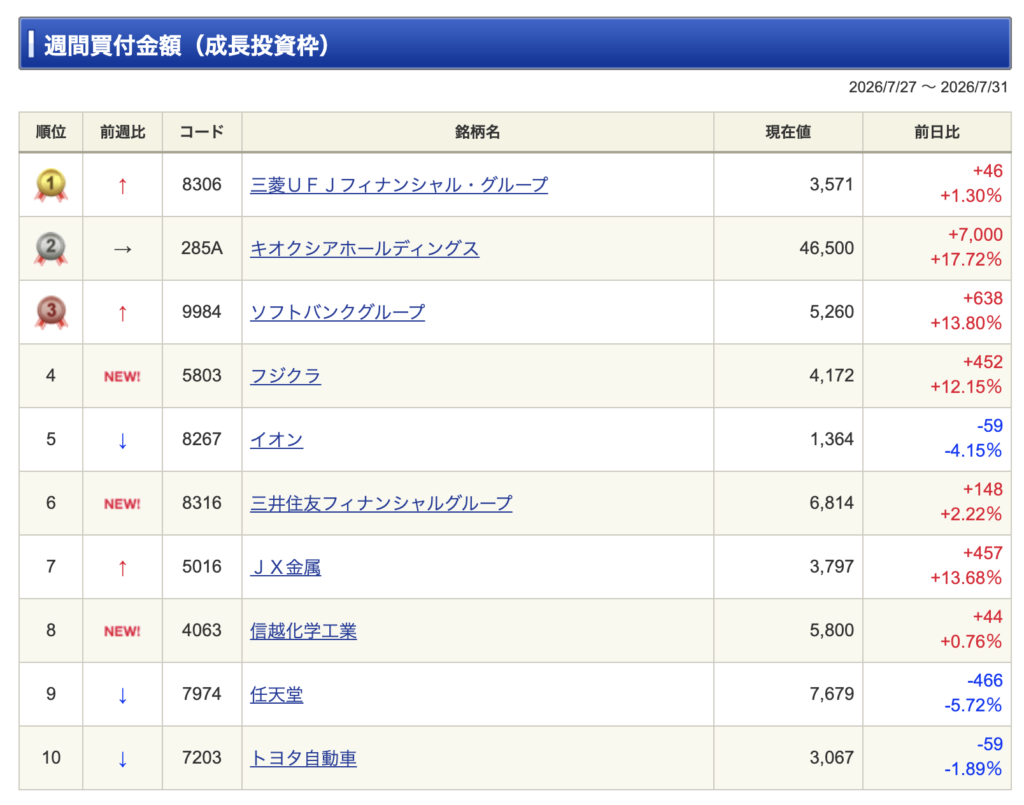Click blue down arrow in イオン row

pyautogui.click(x=122, y=441)
